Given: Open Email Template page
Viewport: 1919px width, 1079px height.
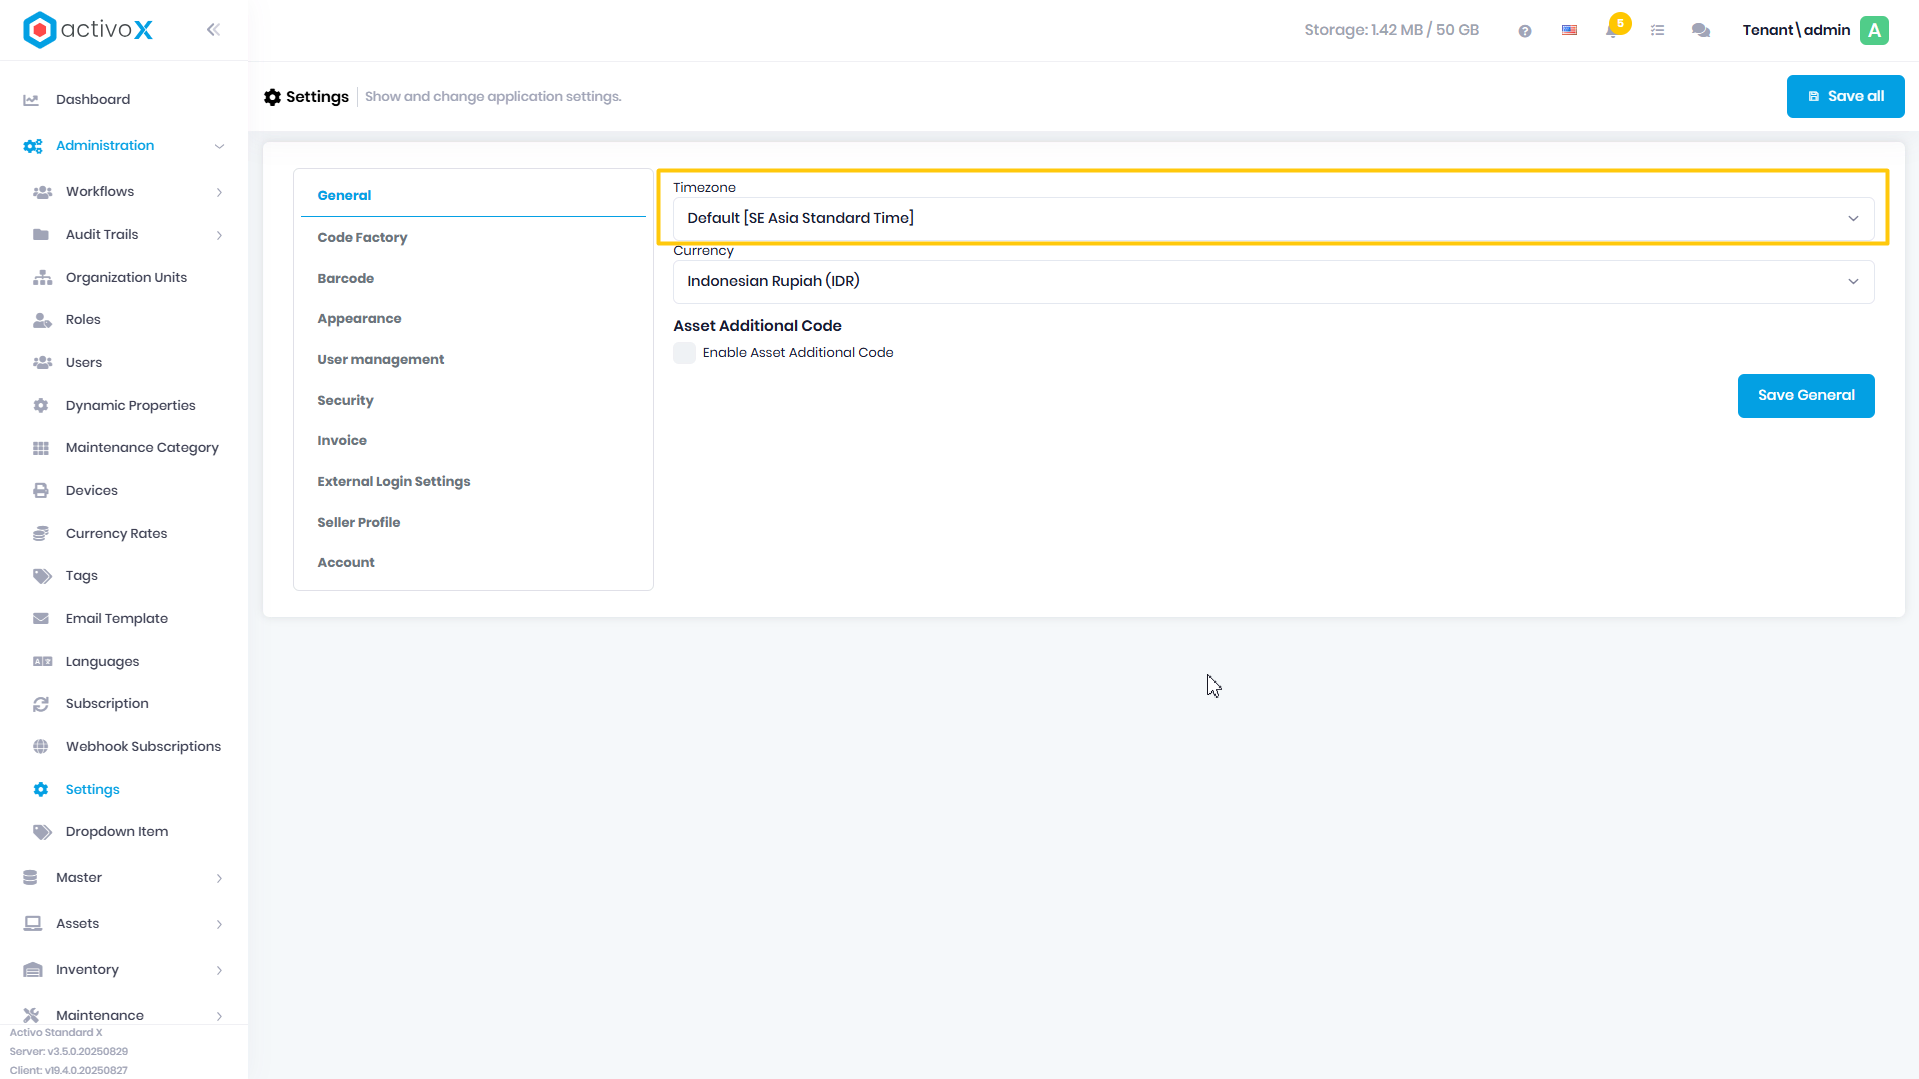Looking at the screenshot, I should click(117, 619).
